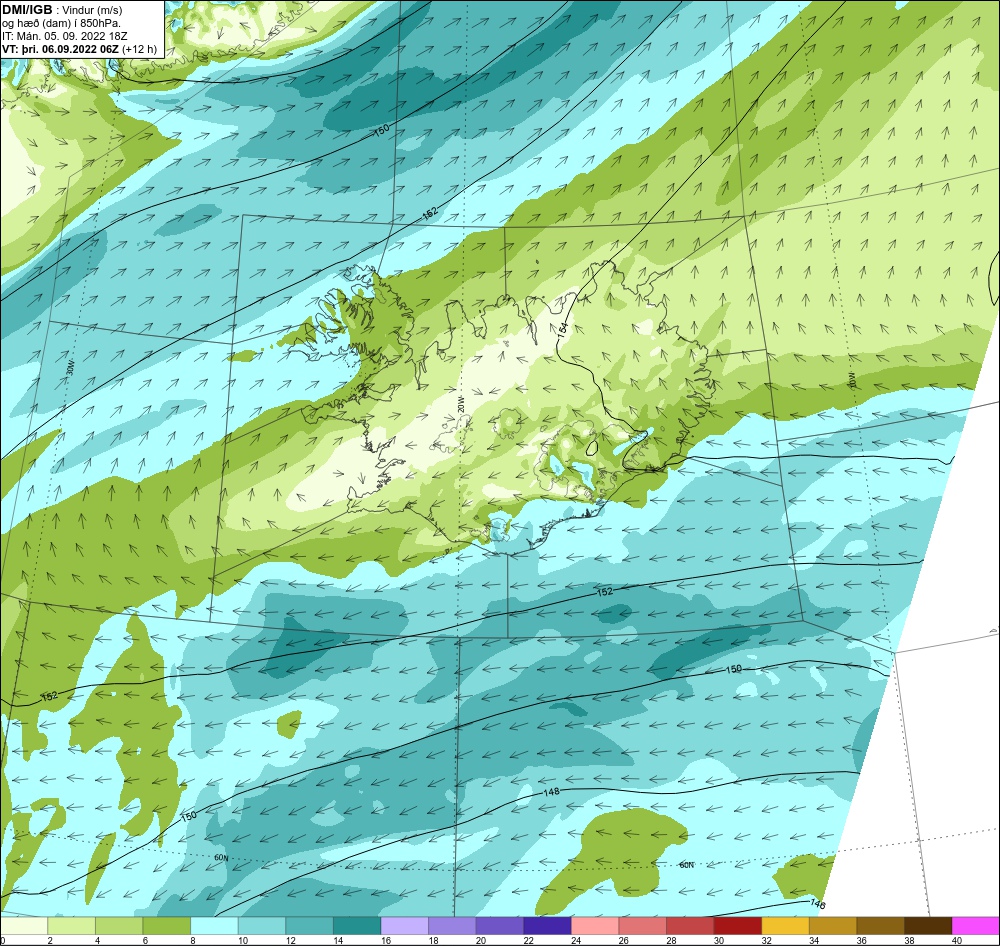Click the salmon 26–28 m/s legend swatch
The image size is (1000, 946).
click(642, 926)
